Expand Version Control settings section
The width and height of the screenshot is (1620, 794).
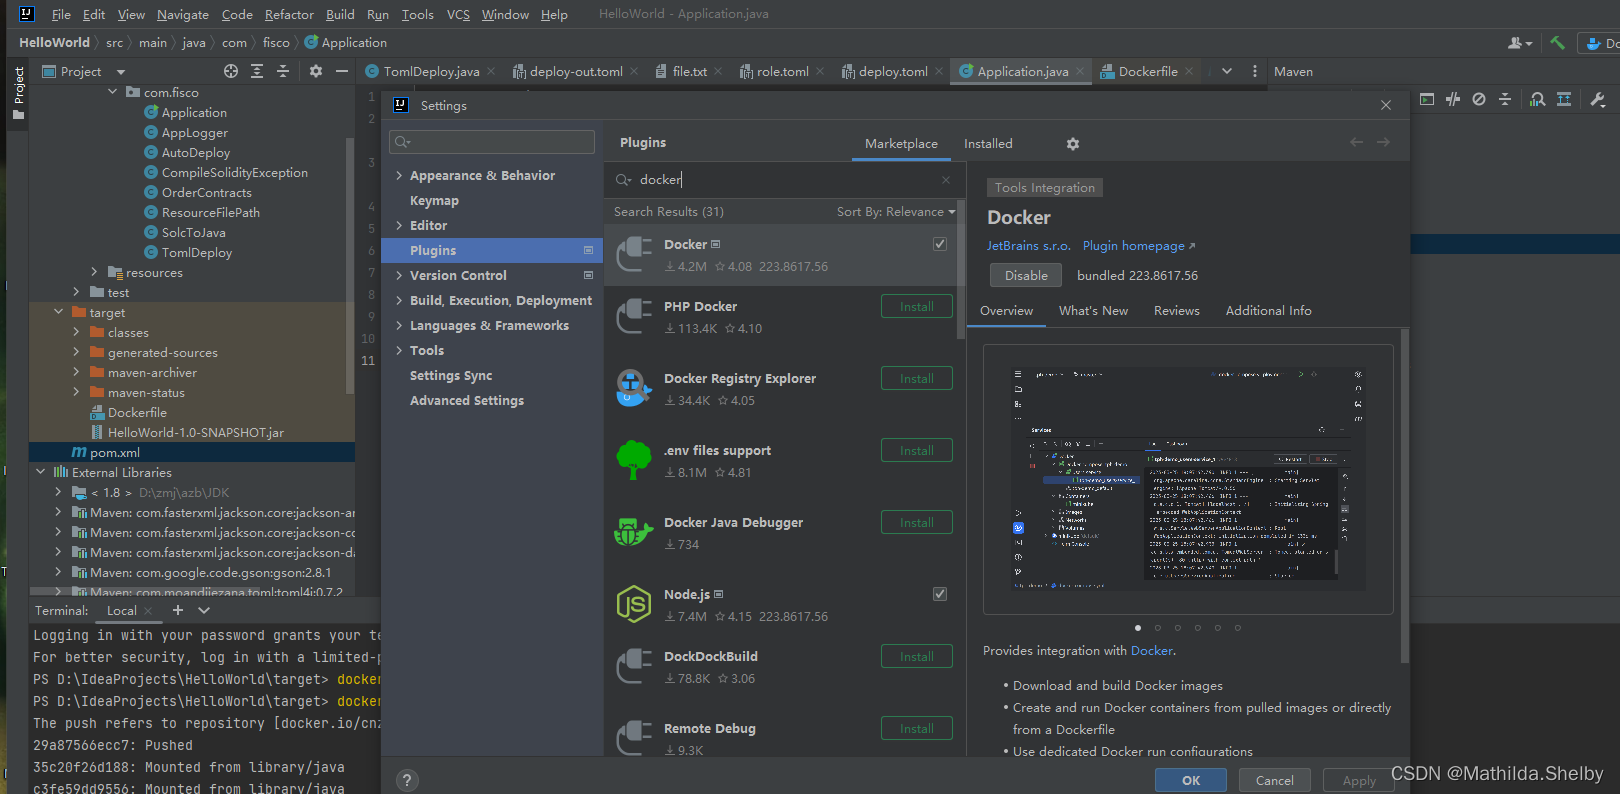pyautogui.click(x=399, y=276)
